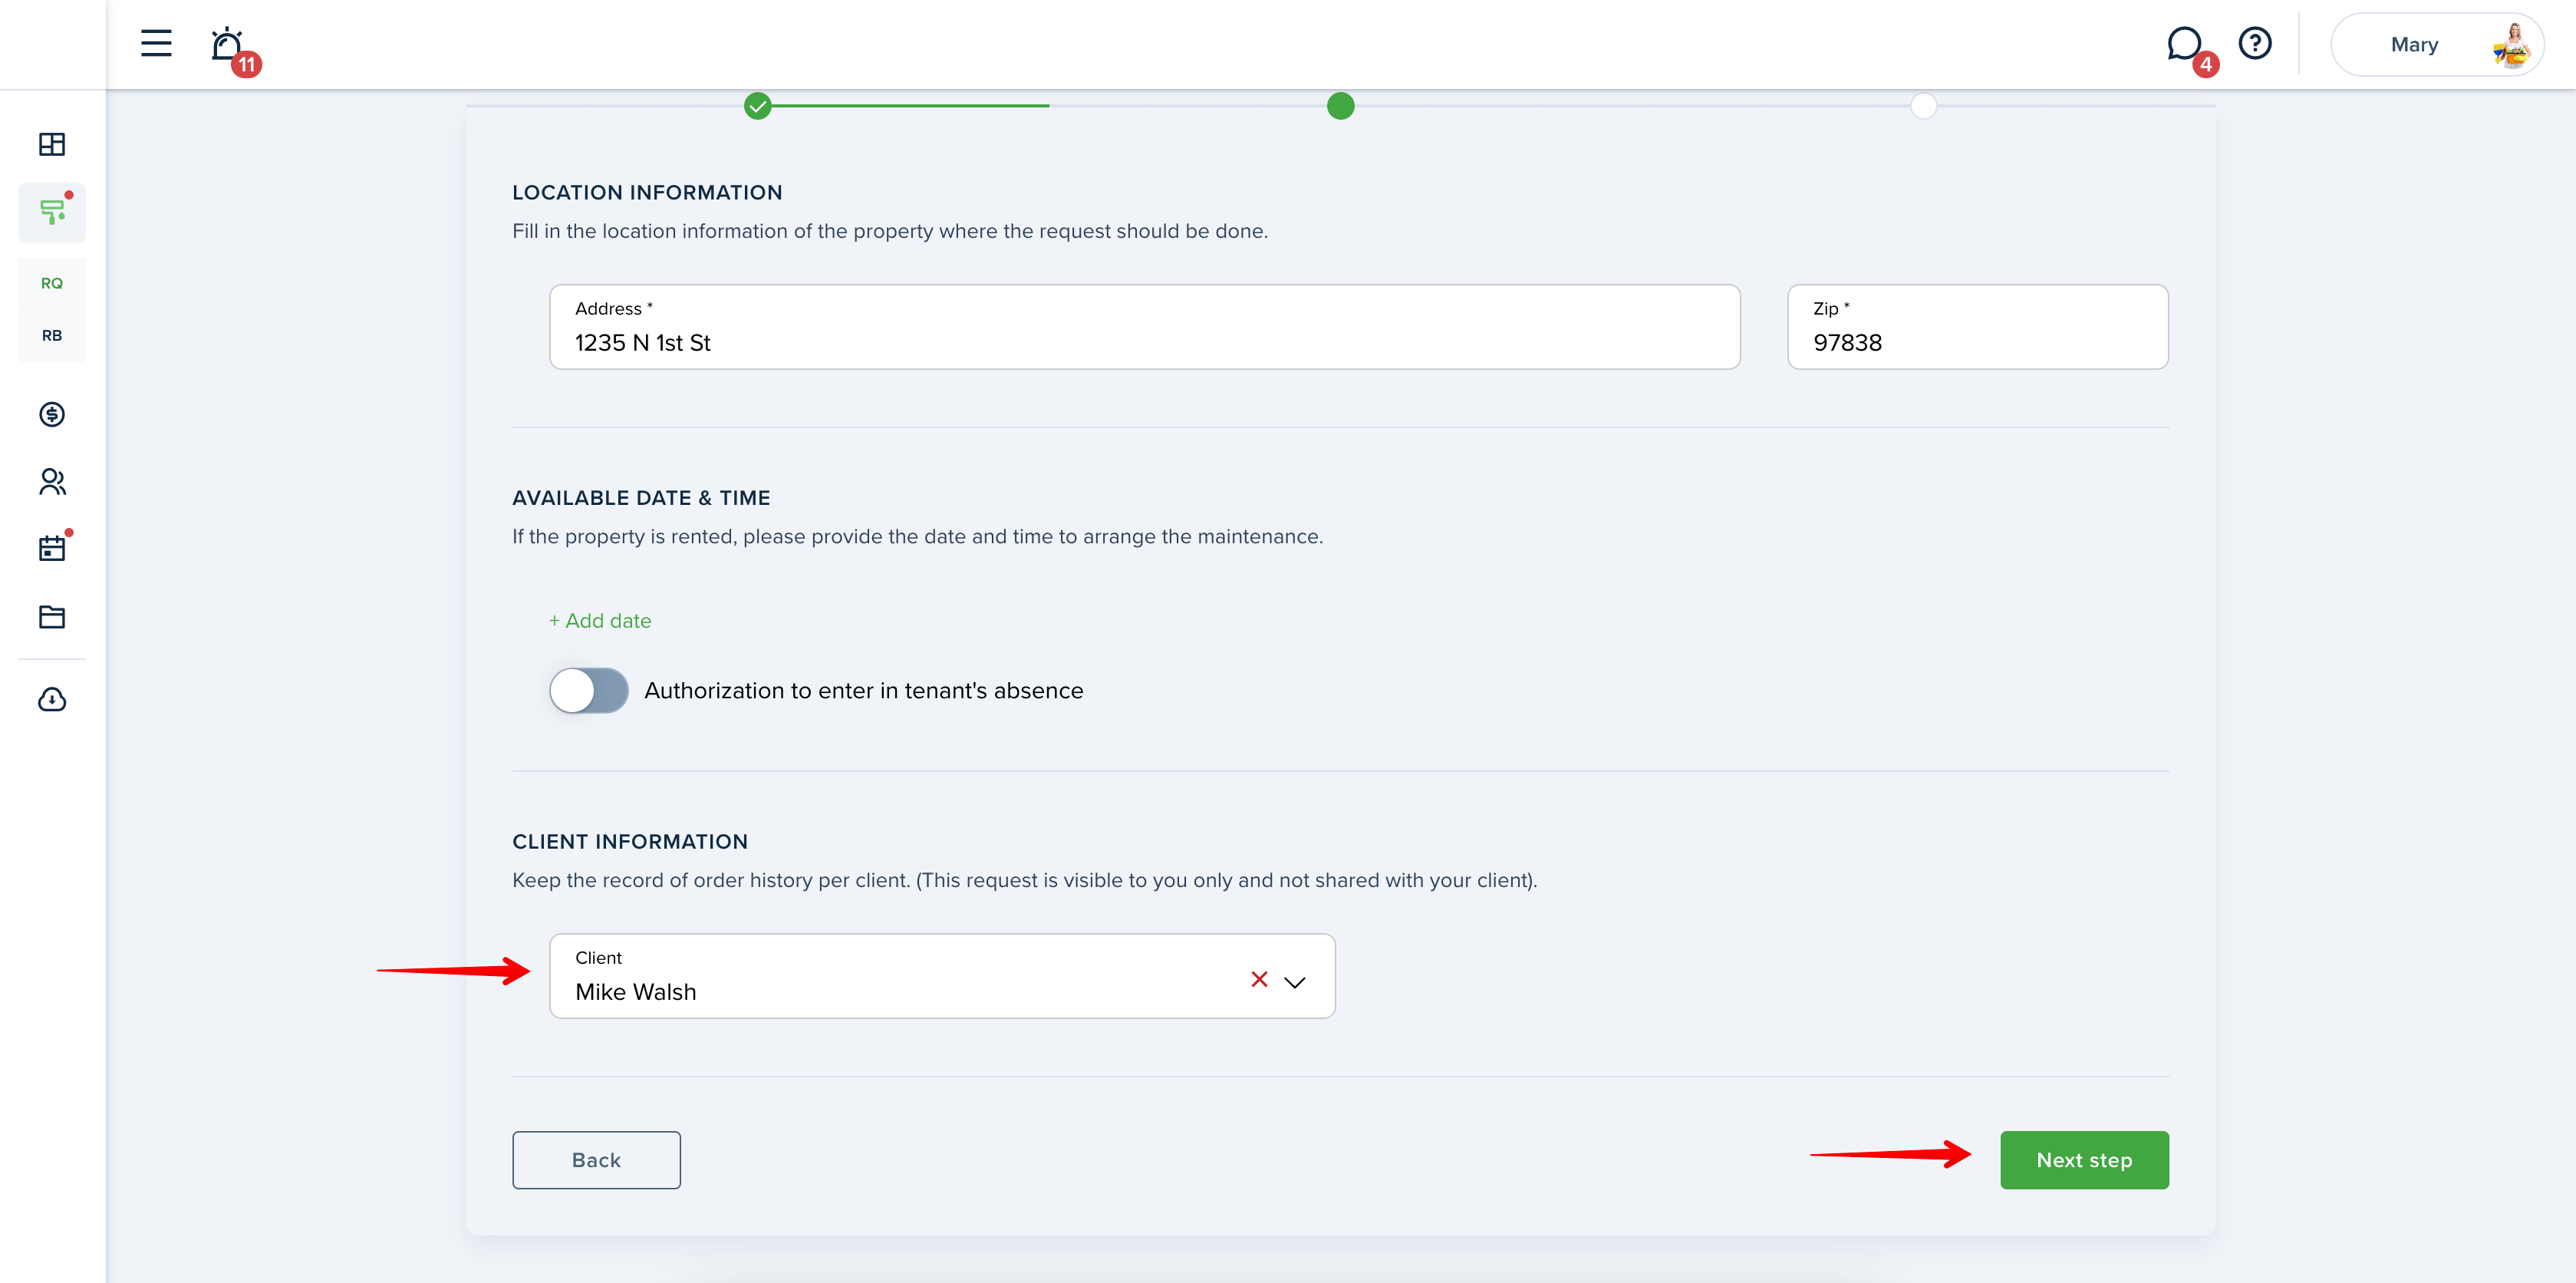
Task: Click the completed first step checkmark
Action: tap(758, 106)
